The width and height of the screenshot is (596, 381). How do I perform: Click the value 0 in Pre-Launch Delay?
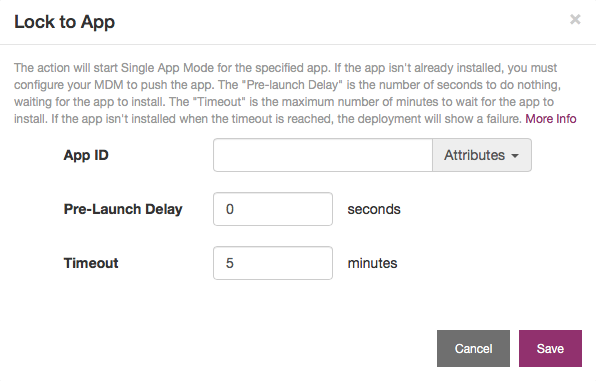tap(230, 209)
